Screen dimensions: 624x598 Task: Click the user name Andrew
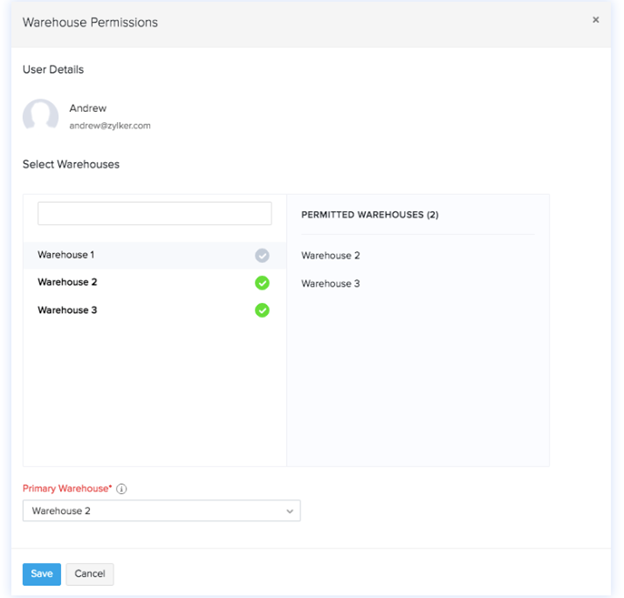(88, 108)
